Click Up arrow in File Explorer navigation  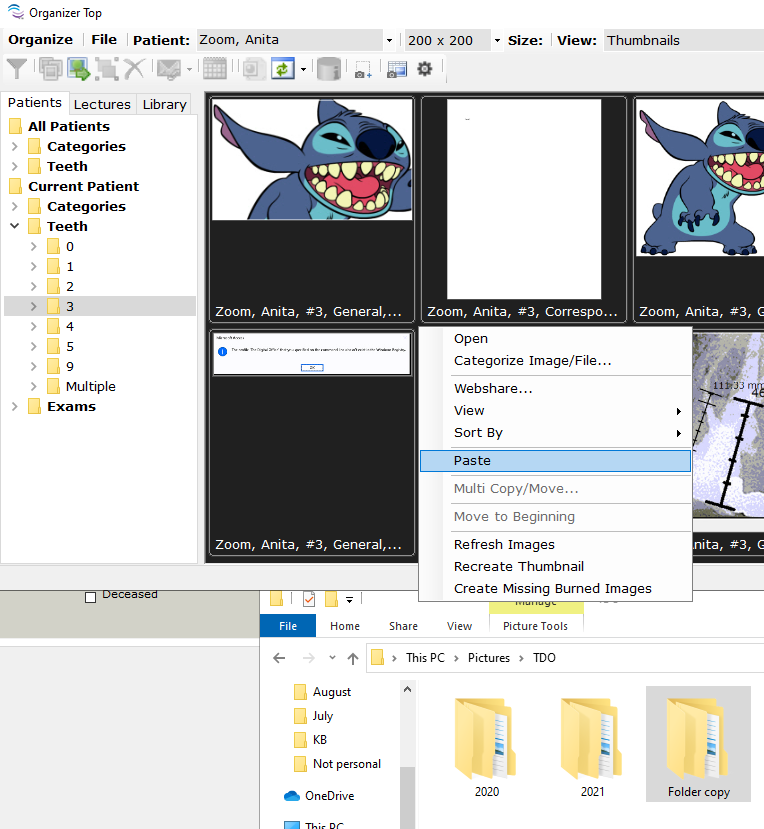(353, 658)
